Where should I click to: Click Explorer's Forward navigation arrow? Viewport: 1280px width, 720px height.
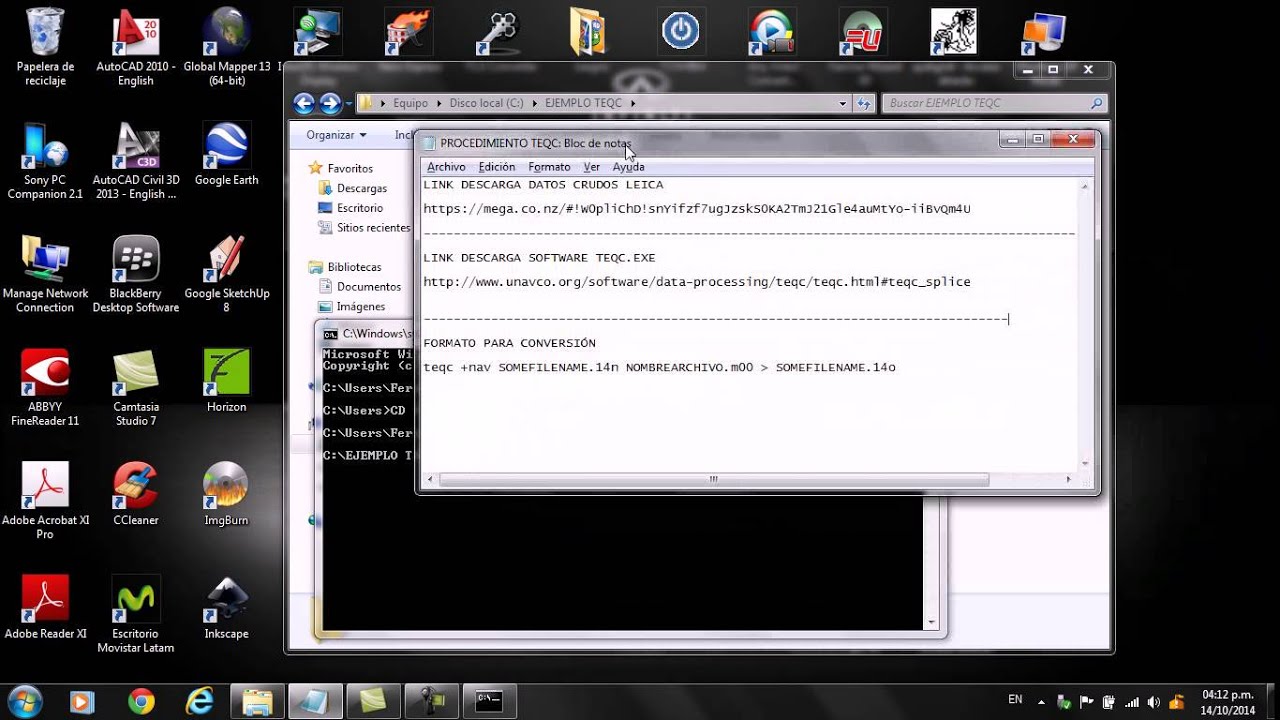(x=330, y=103)
